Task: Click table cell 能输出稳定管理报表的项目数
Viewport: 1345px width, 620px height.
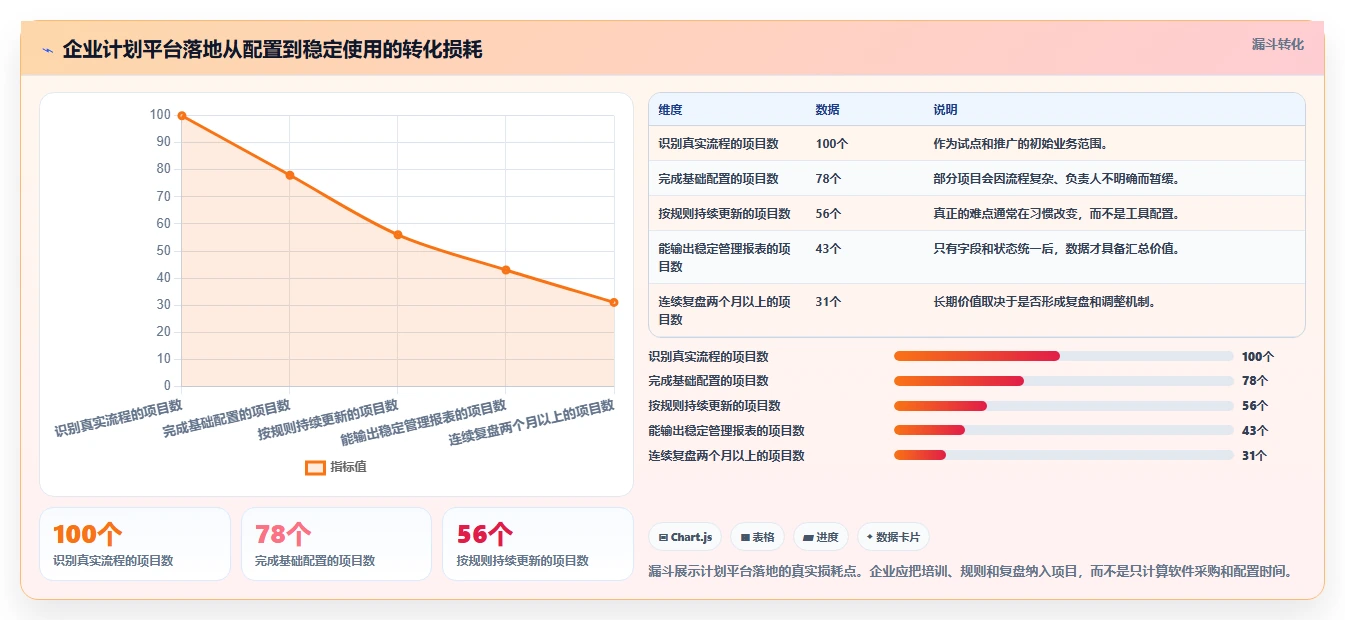Action: (724, 258)
